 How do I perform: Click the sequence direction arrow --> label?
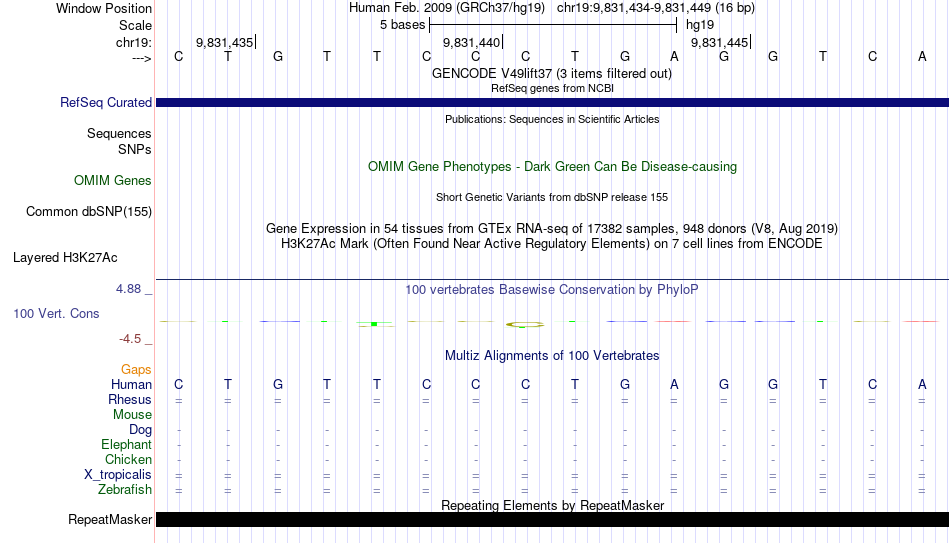pos(142,58)
